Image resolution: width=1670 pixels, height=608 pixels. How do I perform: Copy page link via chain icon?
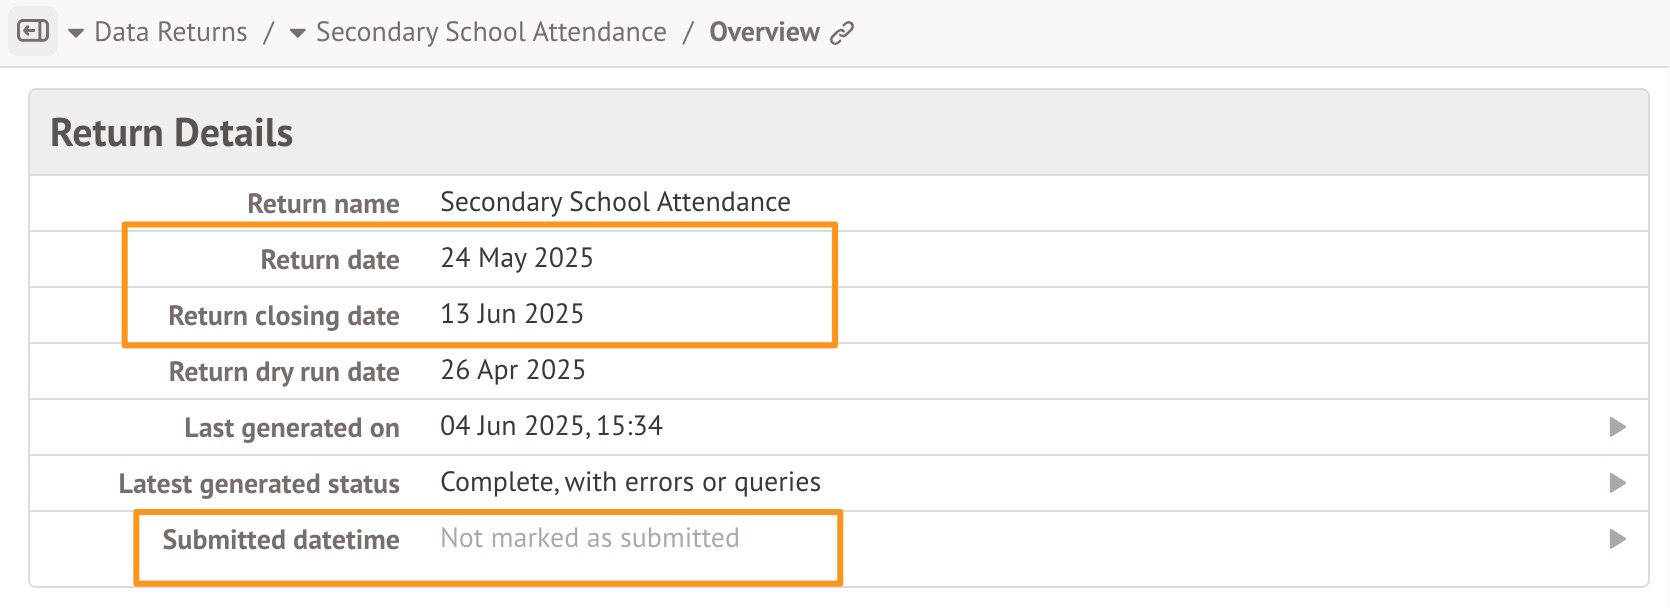tap(843, 33)
